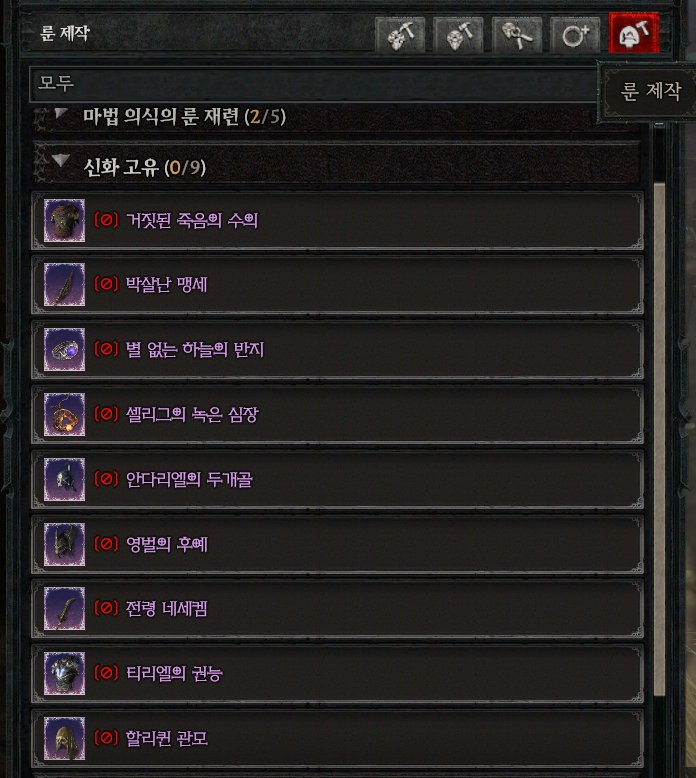Open the second crafting tab with skull and hammer

tap(458, 35)
